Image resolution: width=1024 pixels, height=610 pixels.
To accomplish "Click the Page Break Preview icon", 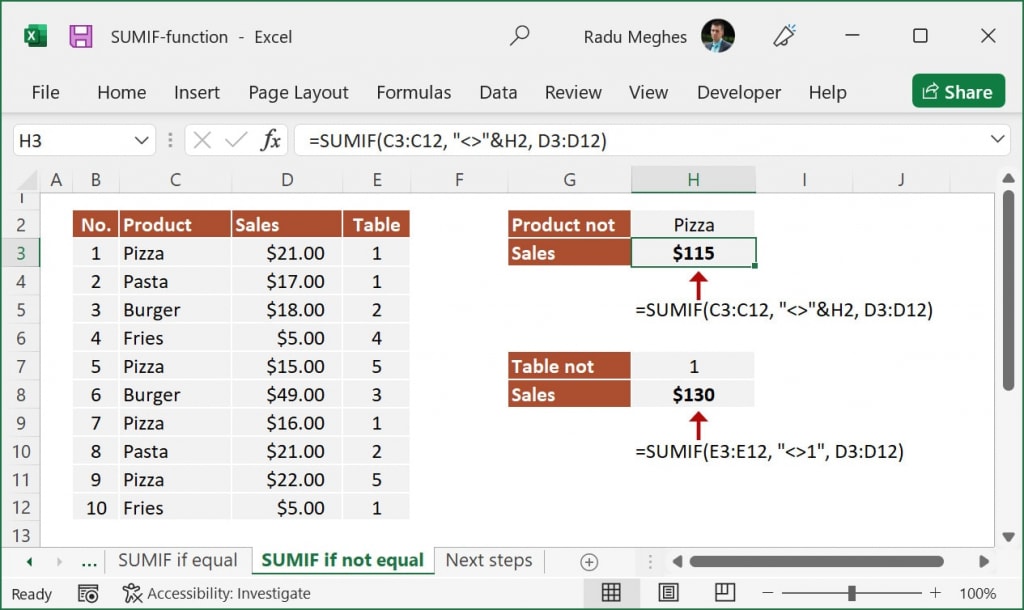I will (724, 592).
